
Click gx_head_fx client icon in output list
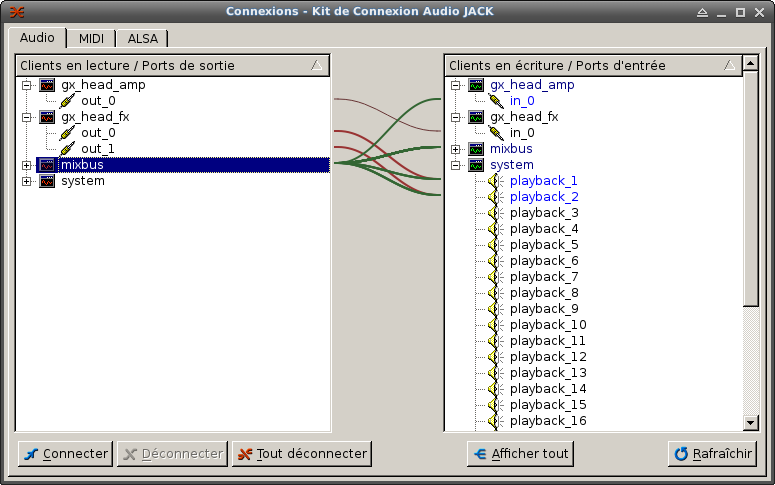pyautogui.click(x=47, y=117)
